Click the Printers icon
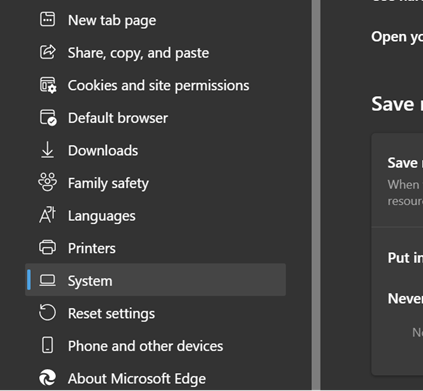 (x=47, y=248)
